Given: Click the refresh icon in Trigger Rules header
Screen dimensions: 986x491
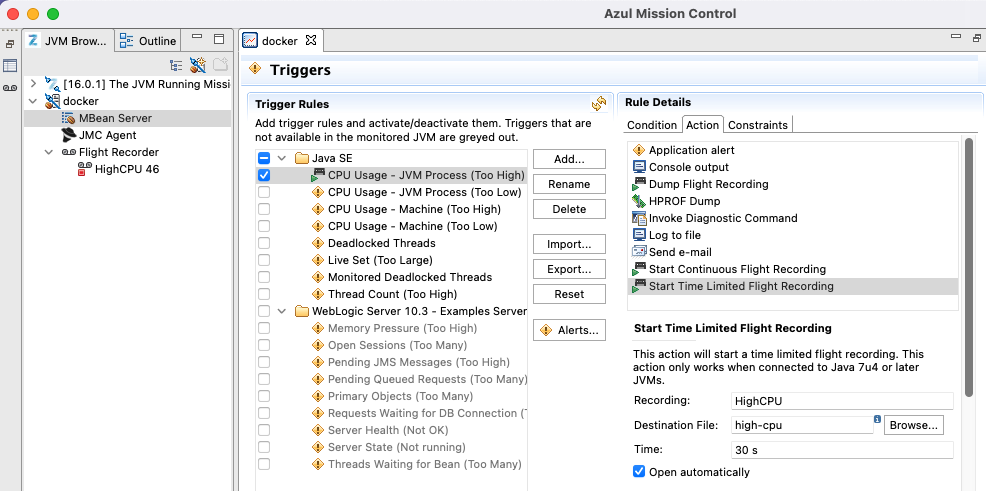Looking at the screenshot, I should [599, 103].
